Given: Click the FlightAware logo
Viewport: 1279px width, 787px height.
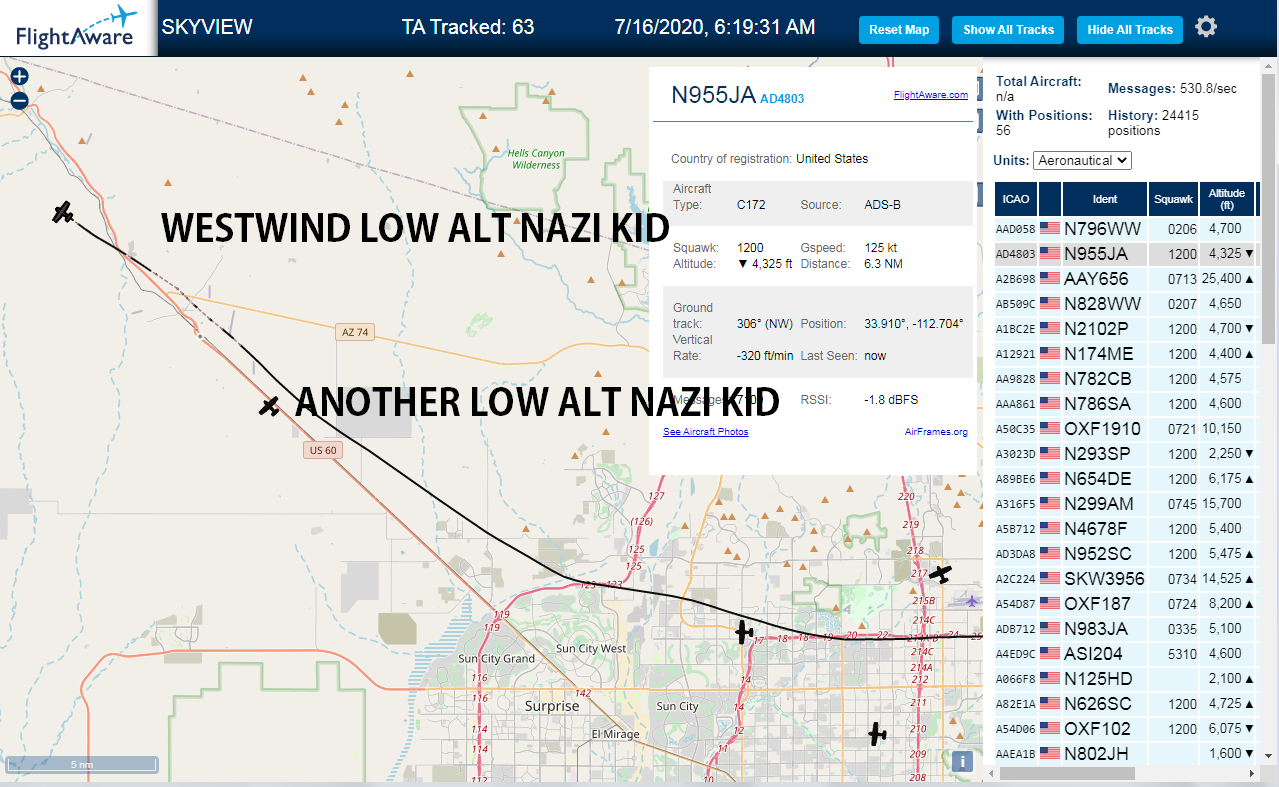Looking at the screenshot, I should [x=77, y=28].
